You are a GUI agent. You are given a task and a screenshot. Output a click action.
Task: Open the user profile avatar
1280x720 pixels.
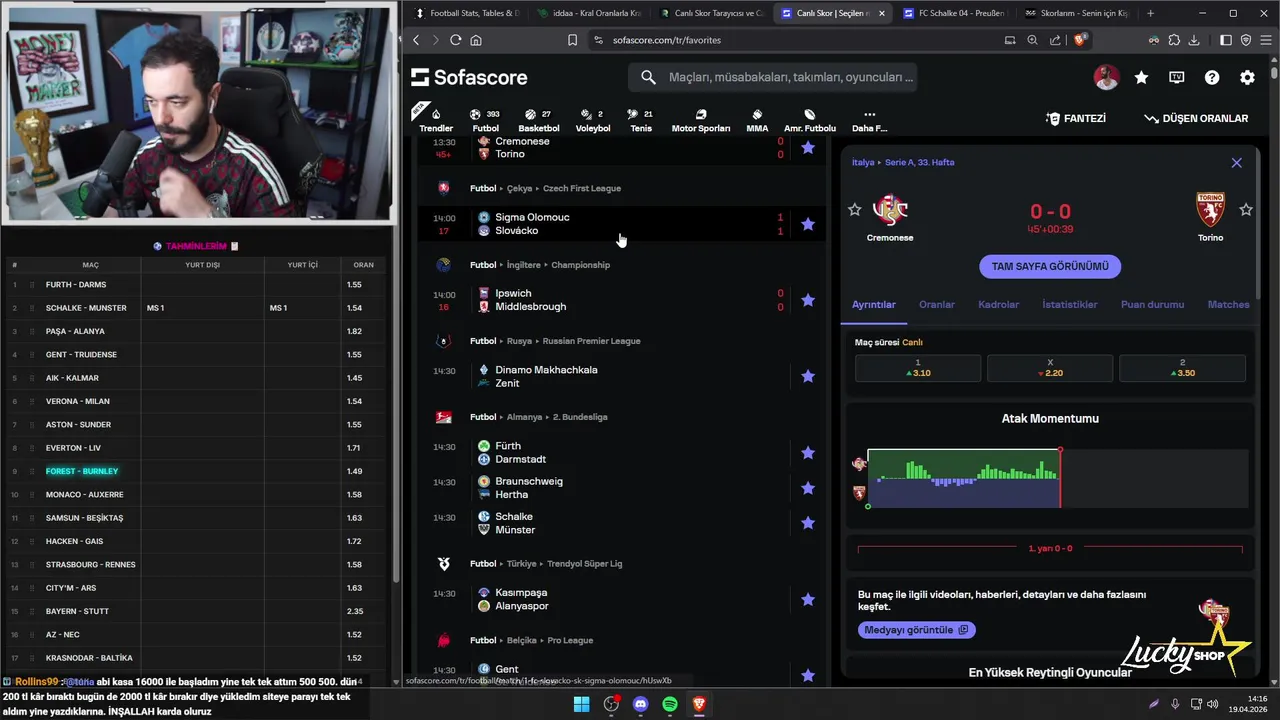click(1106, 77)
